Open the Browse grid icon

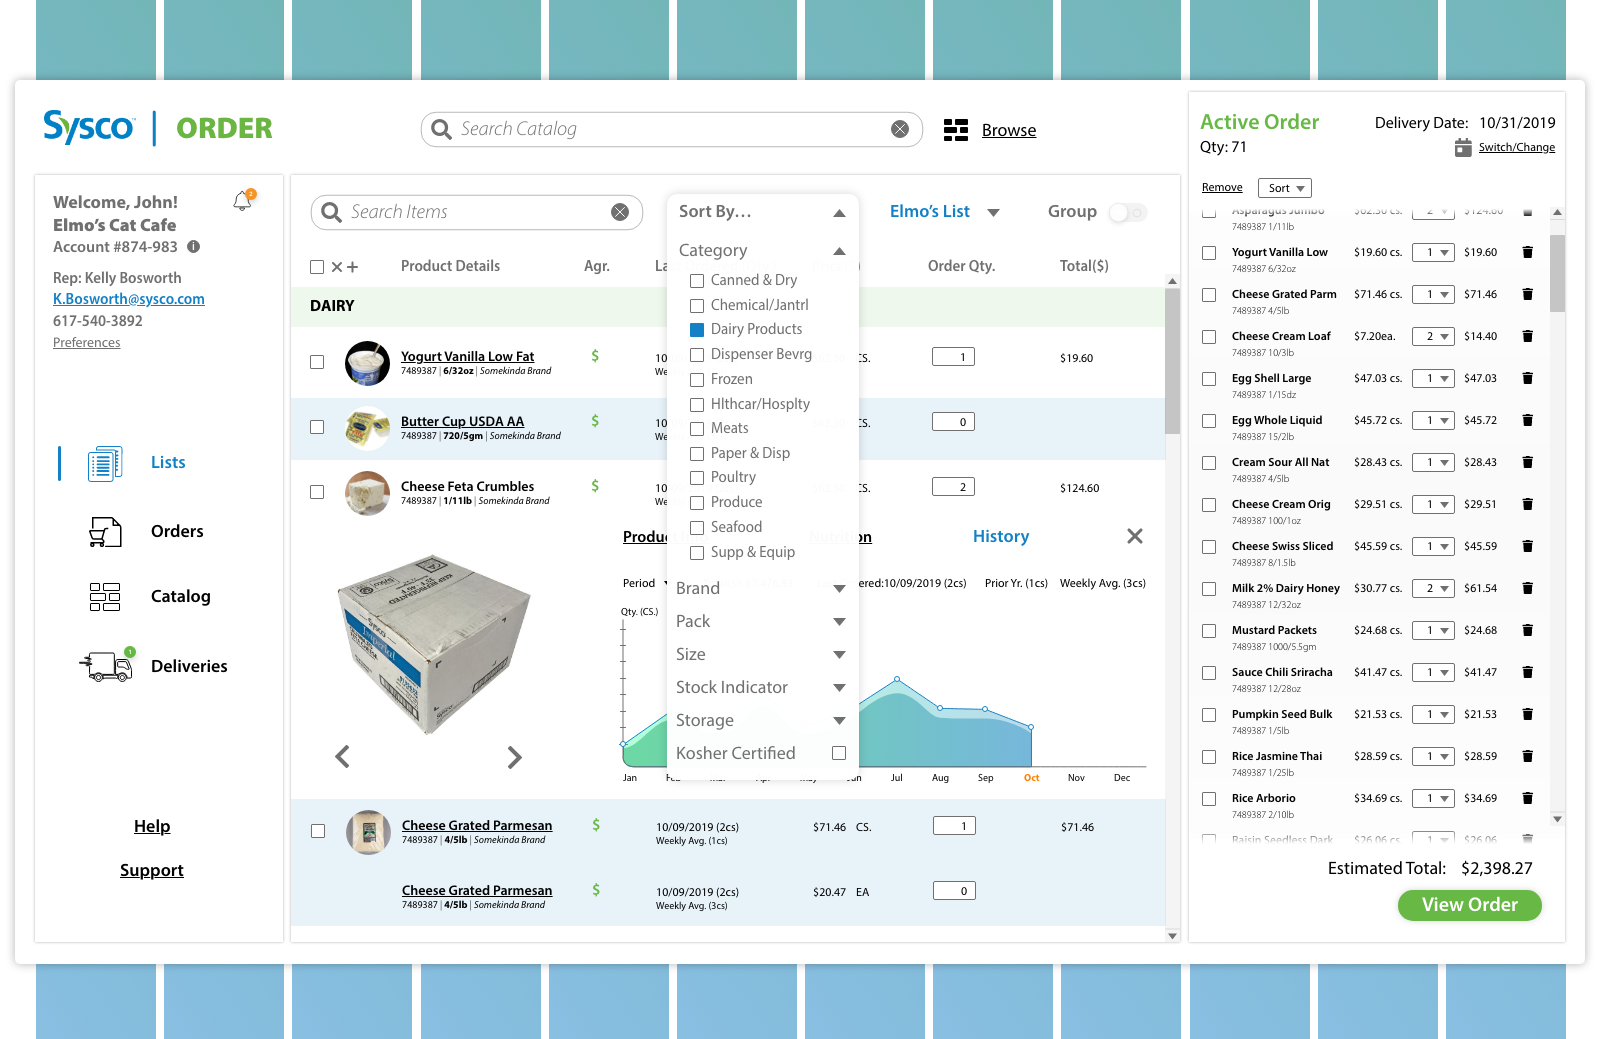956,130
